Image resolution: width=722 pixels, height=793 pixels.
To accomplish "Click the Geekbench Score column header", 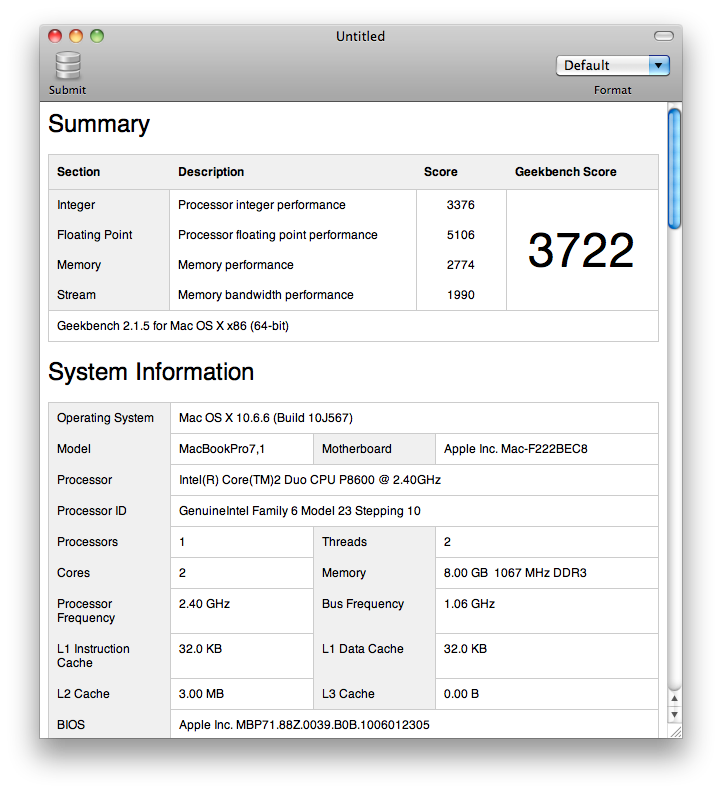I will coord(566,172).
